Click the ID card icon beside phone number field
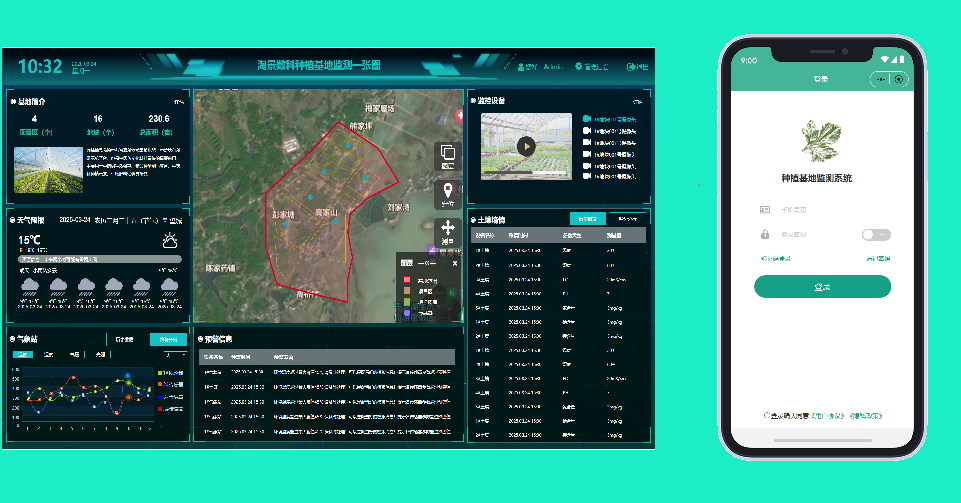The width and height of the screenshot is (961, 503). click(765, 210)
